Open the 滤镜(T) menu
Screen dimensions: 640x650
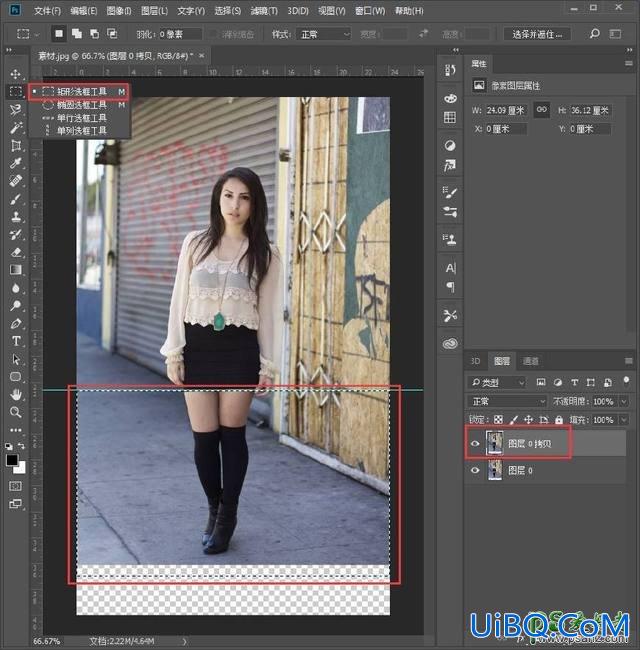[x=264, y=11]
